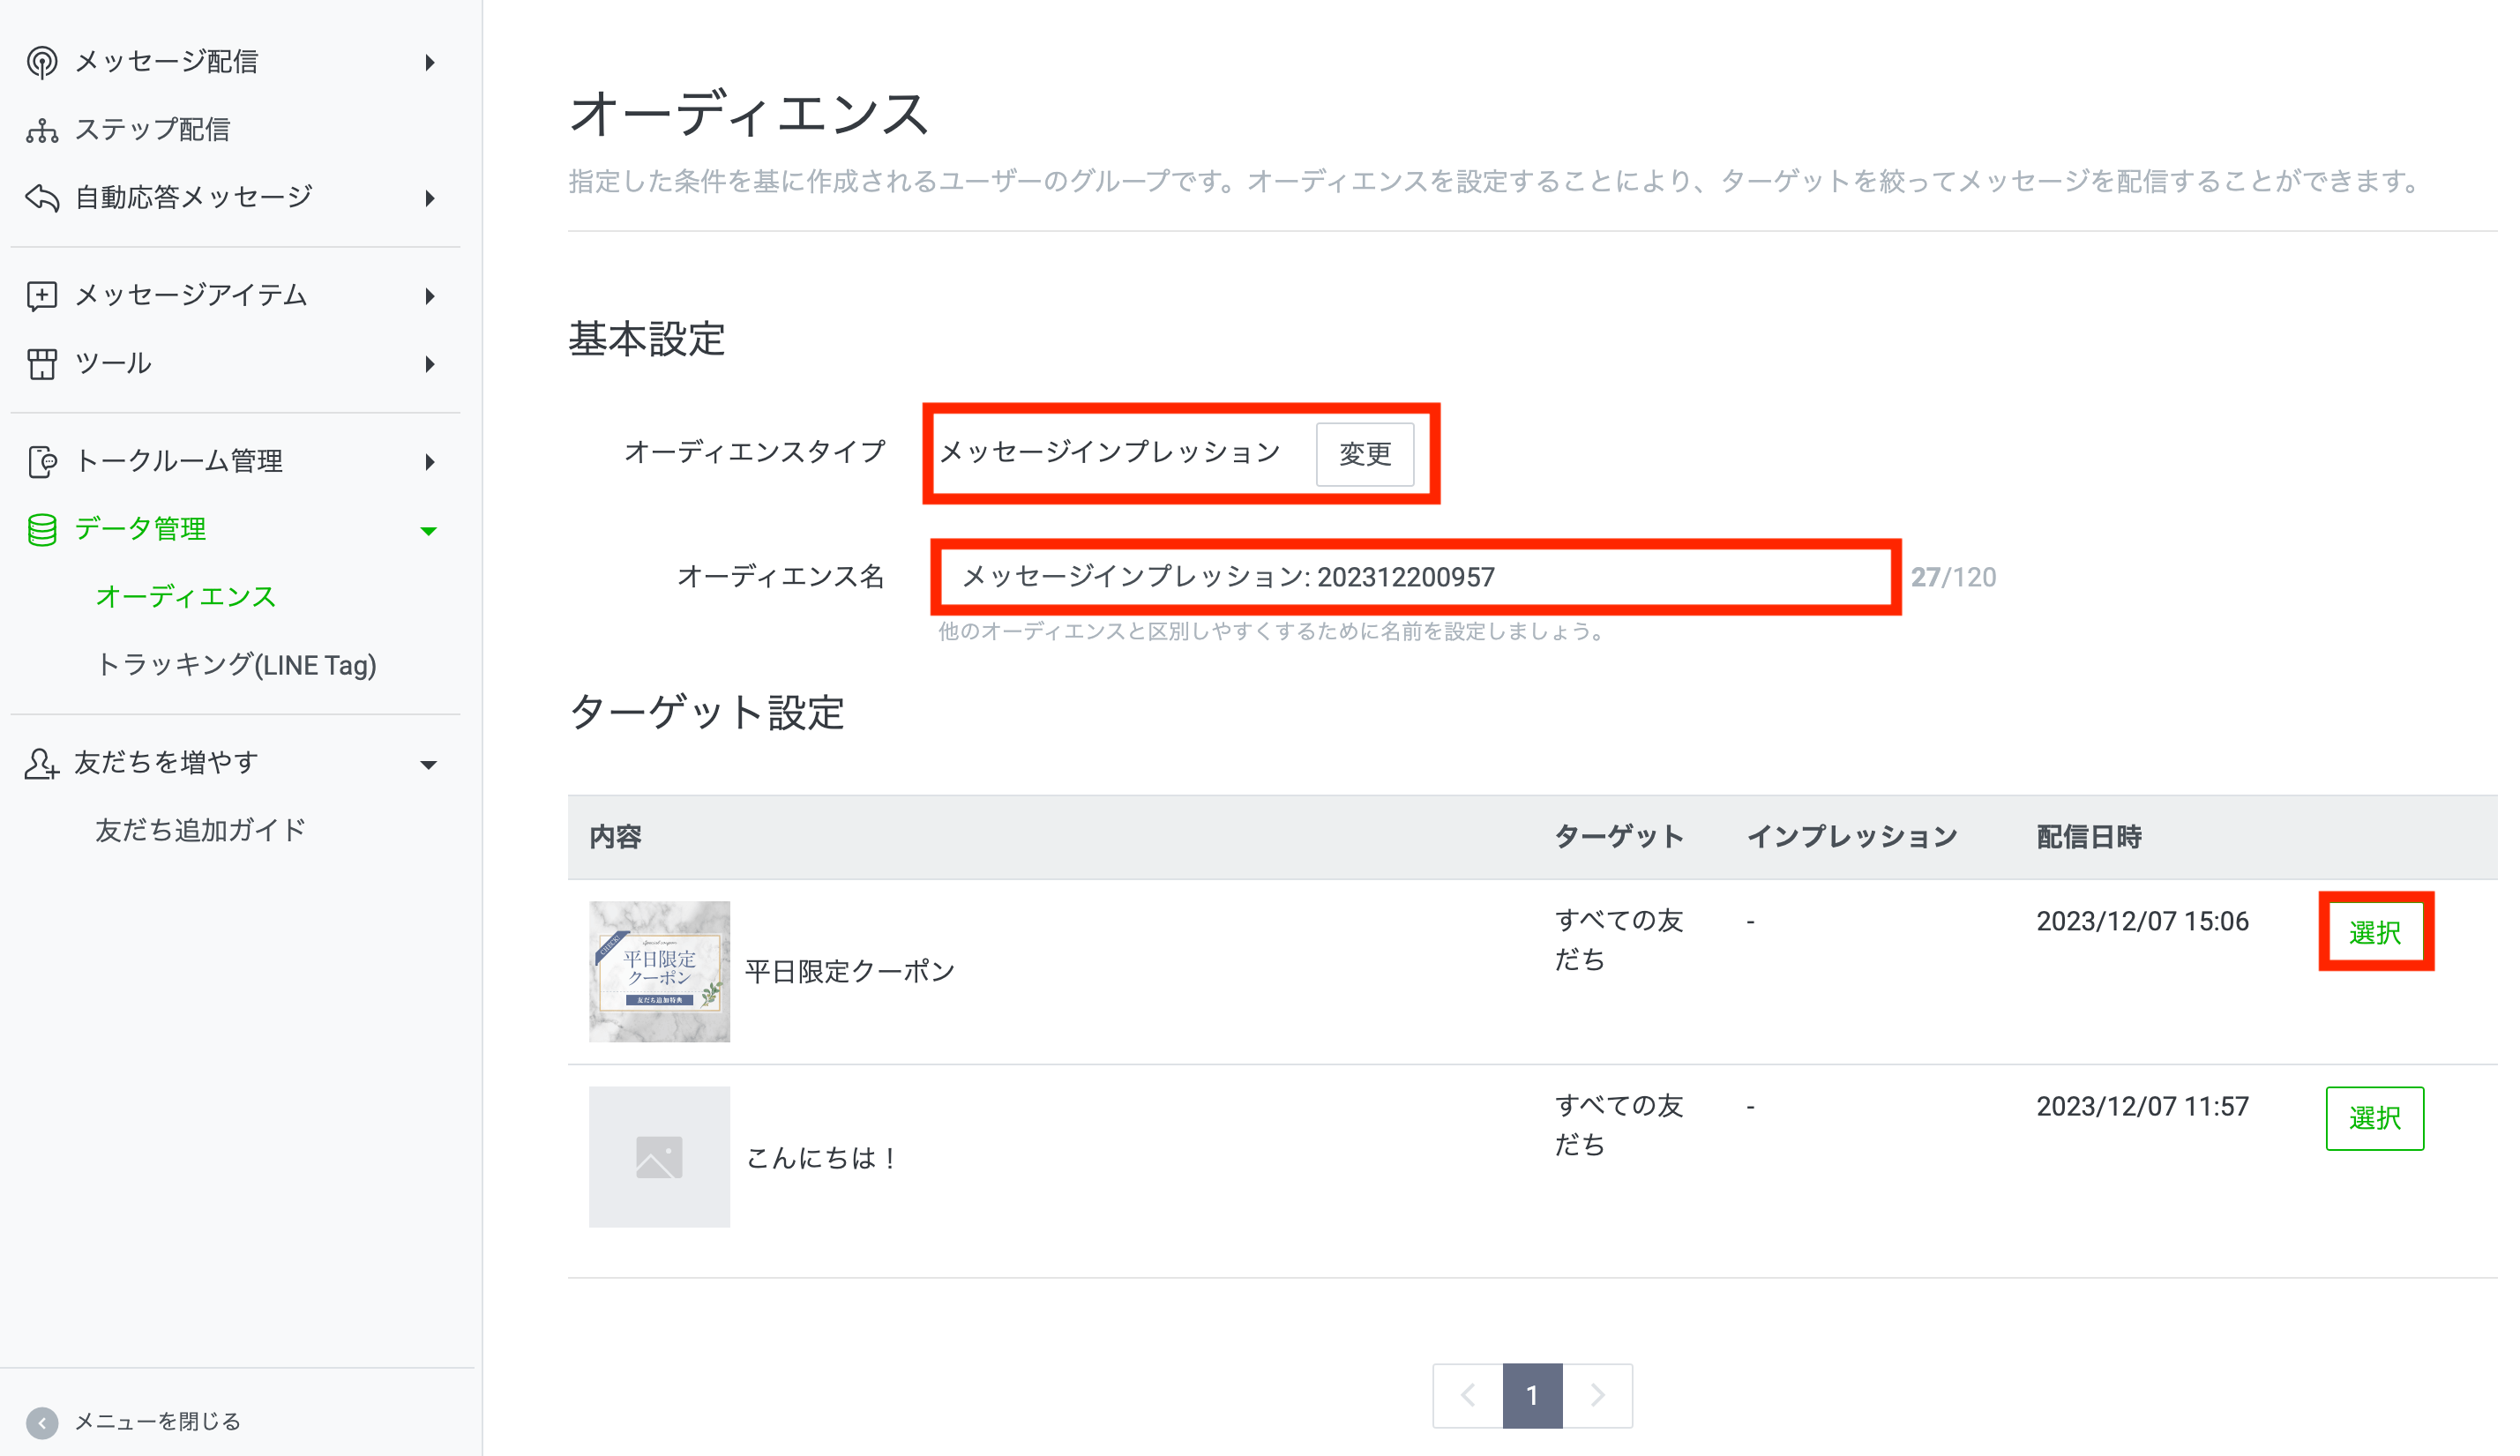Image resolution: width=2520 pixels, height=1456 pixels.
Task: Expand the メッセージ配信 submenu arrow
Action: click(430, 63)
